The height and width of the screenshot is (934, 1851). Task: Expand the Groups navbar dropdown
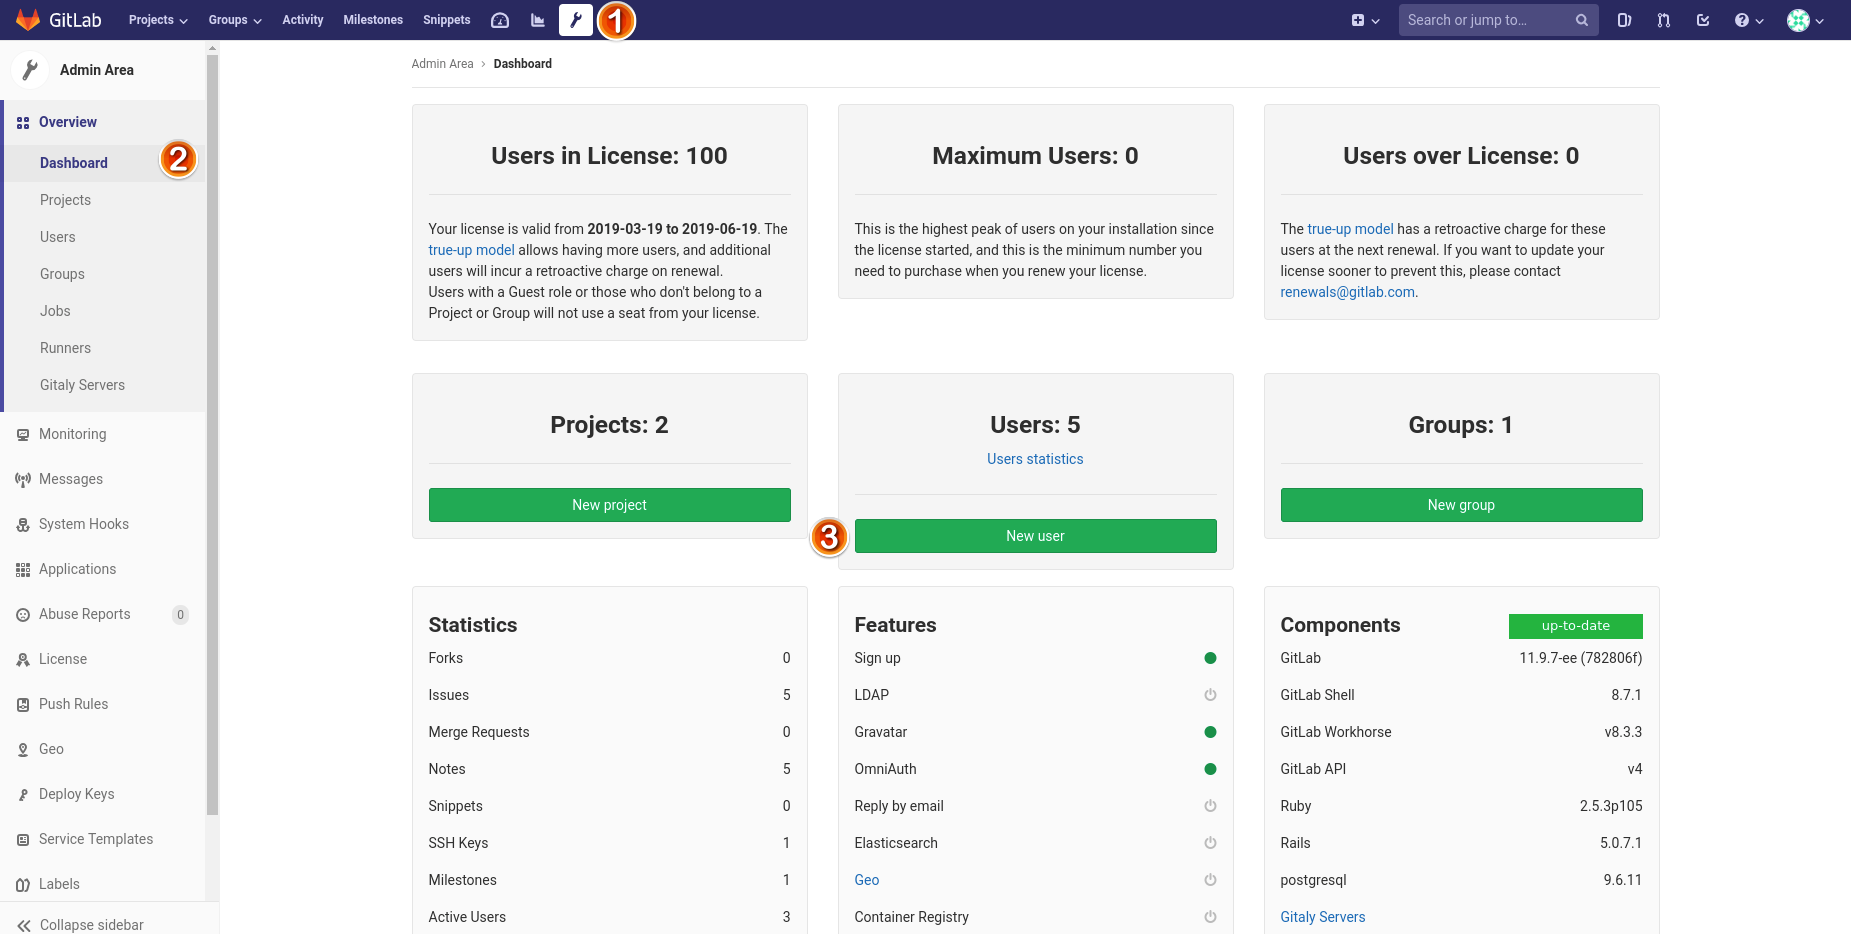tap(235, 20)
